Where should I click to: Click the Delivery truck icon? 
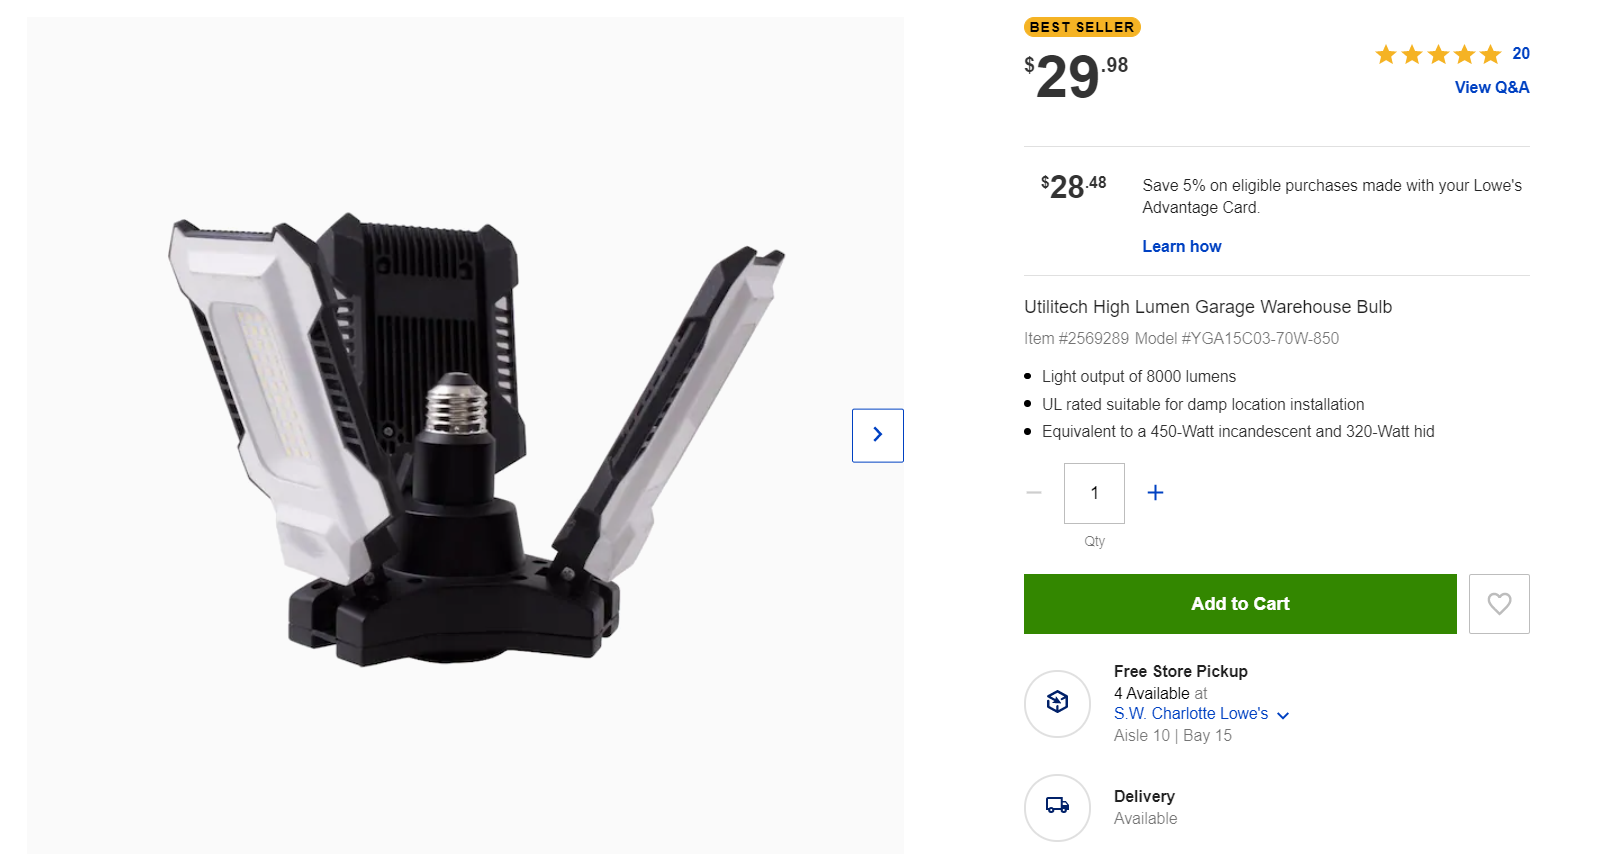coord(1057,807)
